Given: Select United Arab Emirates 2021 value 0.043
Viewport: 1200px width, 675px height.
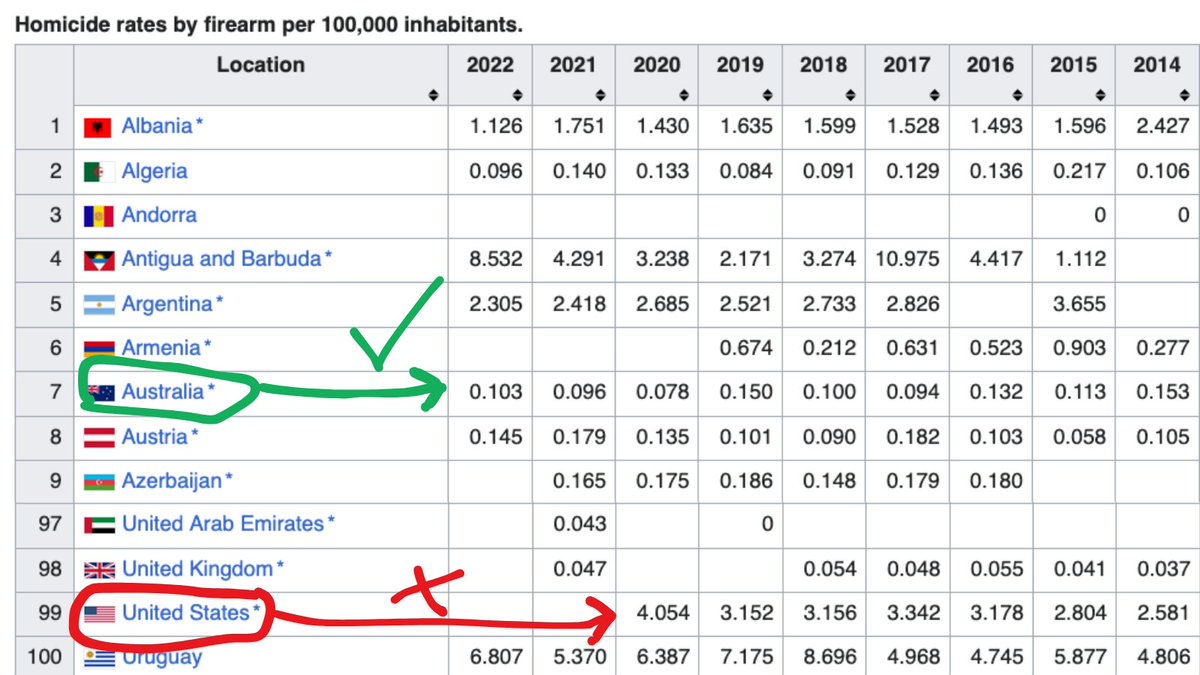Looking at the screenshot, I should click(x=580, y=524).
